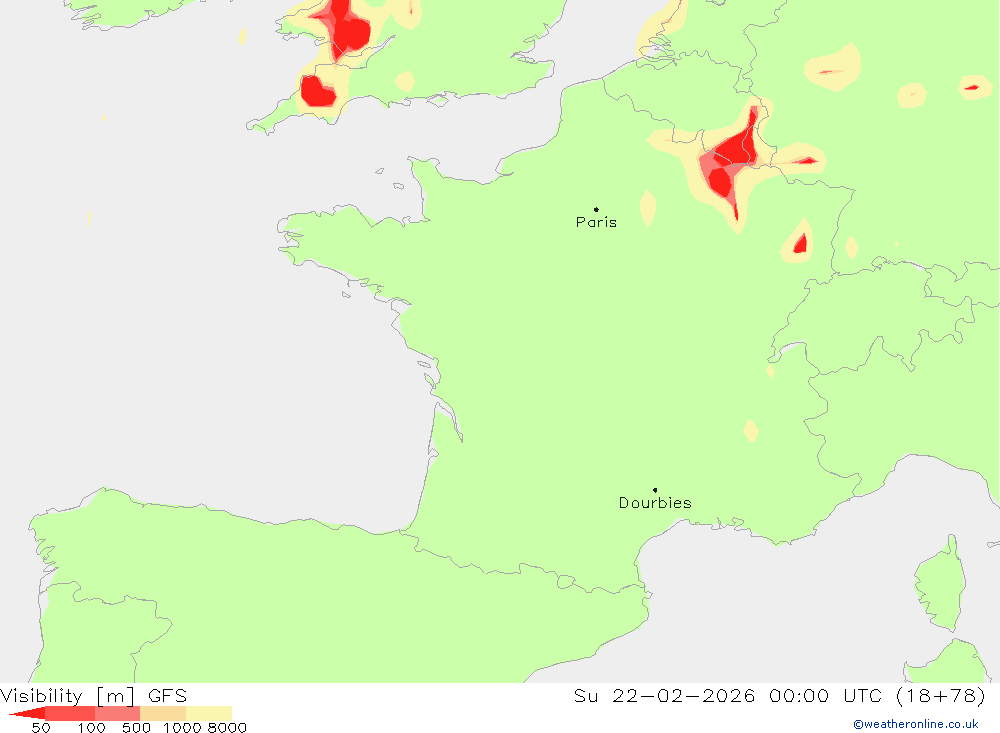Select the 50-100 red legend swatch
The height and width of the screenshot is (733, 1000).
[70, 713]
